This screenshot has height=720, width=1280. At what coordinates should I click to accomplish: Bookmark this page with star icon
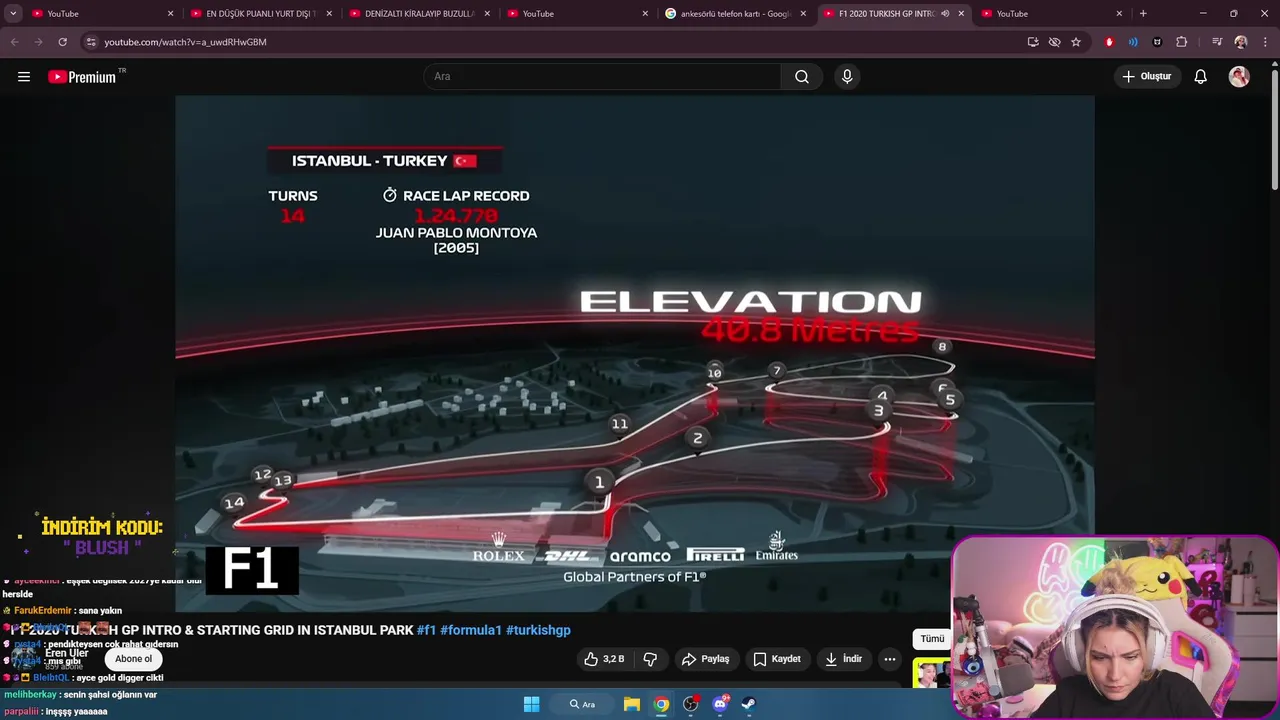[1076, 42]
